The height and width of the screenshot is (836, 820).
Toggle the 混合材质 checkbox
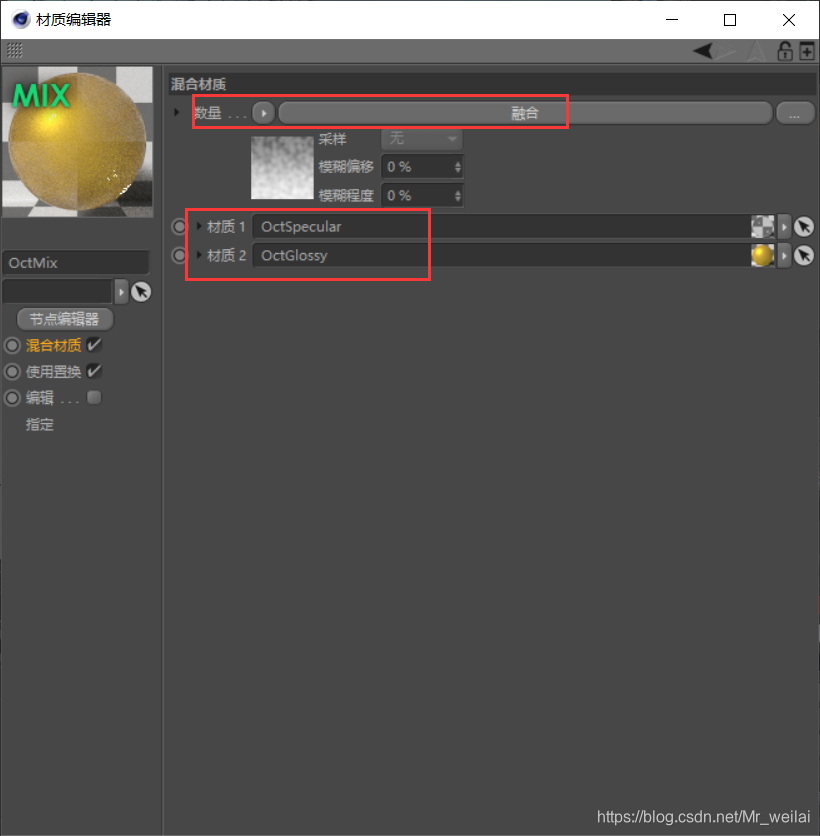pos(94,345)
